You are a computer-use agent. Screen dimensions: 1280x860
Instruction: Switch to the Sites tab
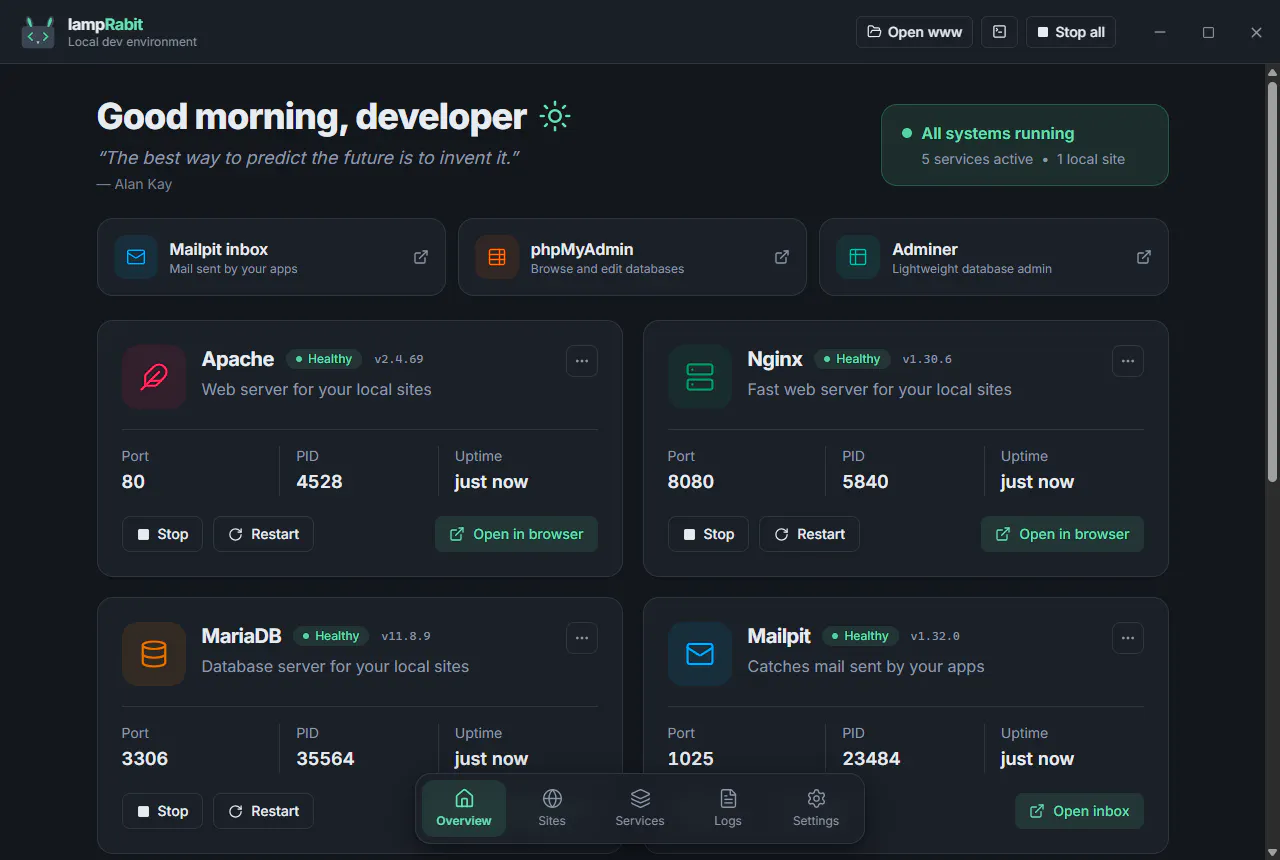click(x=552, y=808)
